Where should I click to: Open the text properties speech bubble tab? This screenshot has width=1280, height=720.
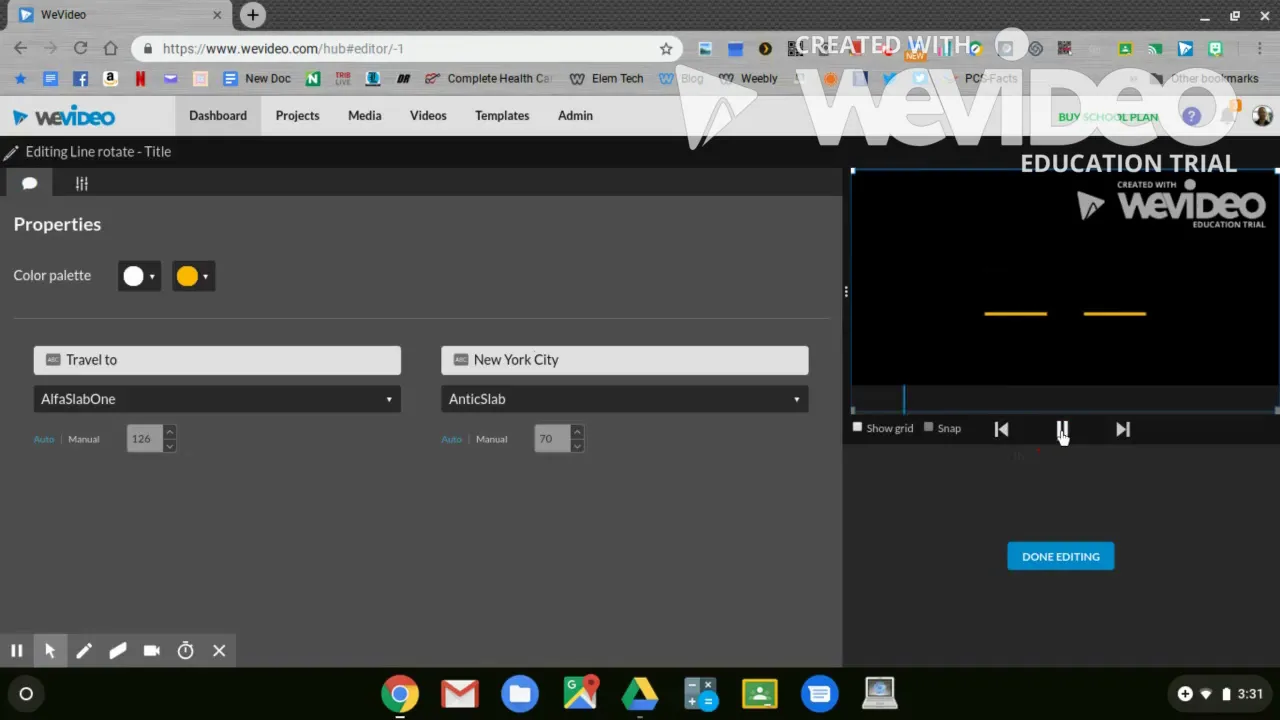click(29, 183)
